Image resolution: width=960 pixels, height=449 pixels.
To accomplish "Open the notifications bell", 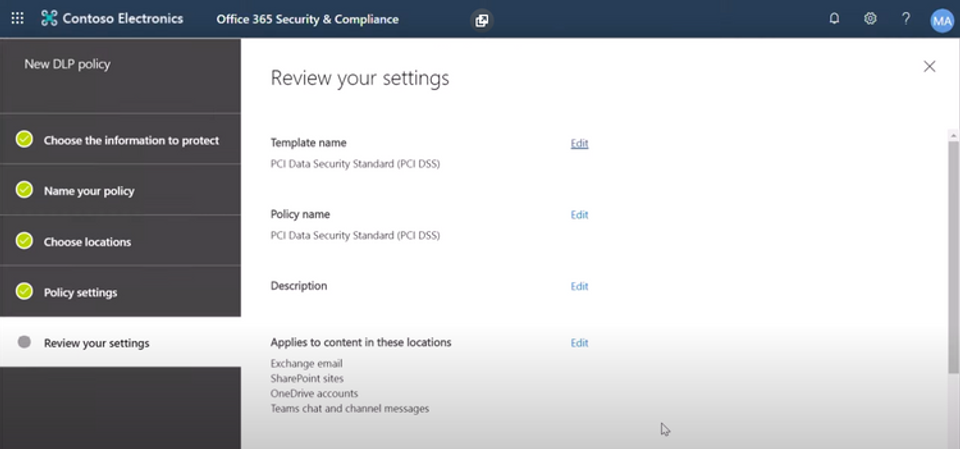I will tap(834, 18).
